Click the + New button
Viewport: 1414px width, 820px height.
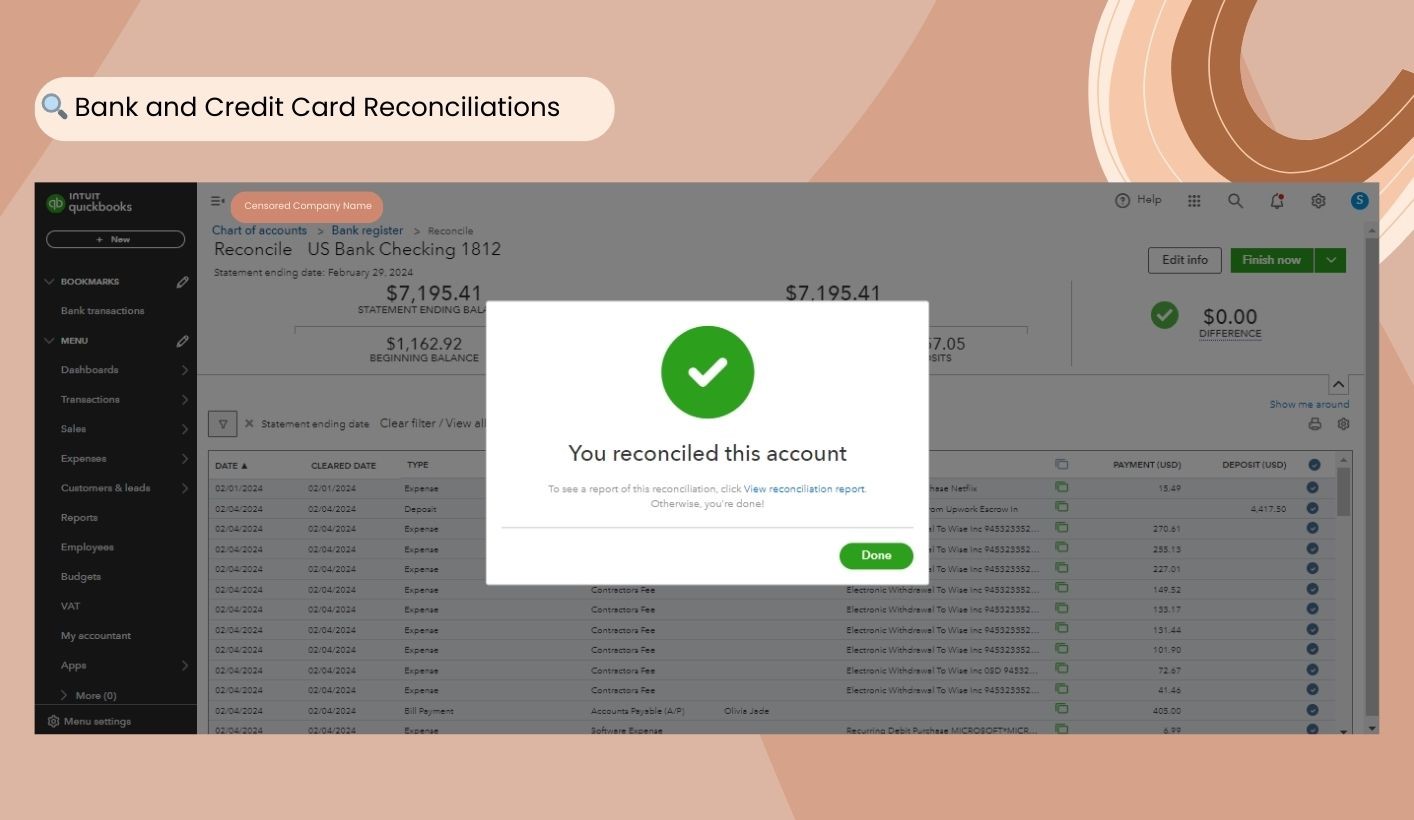point(115,240)
